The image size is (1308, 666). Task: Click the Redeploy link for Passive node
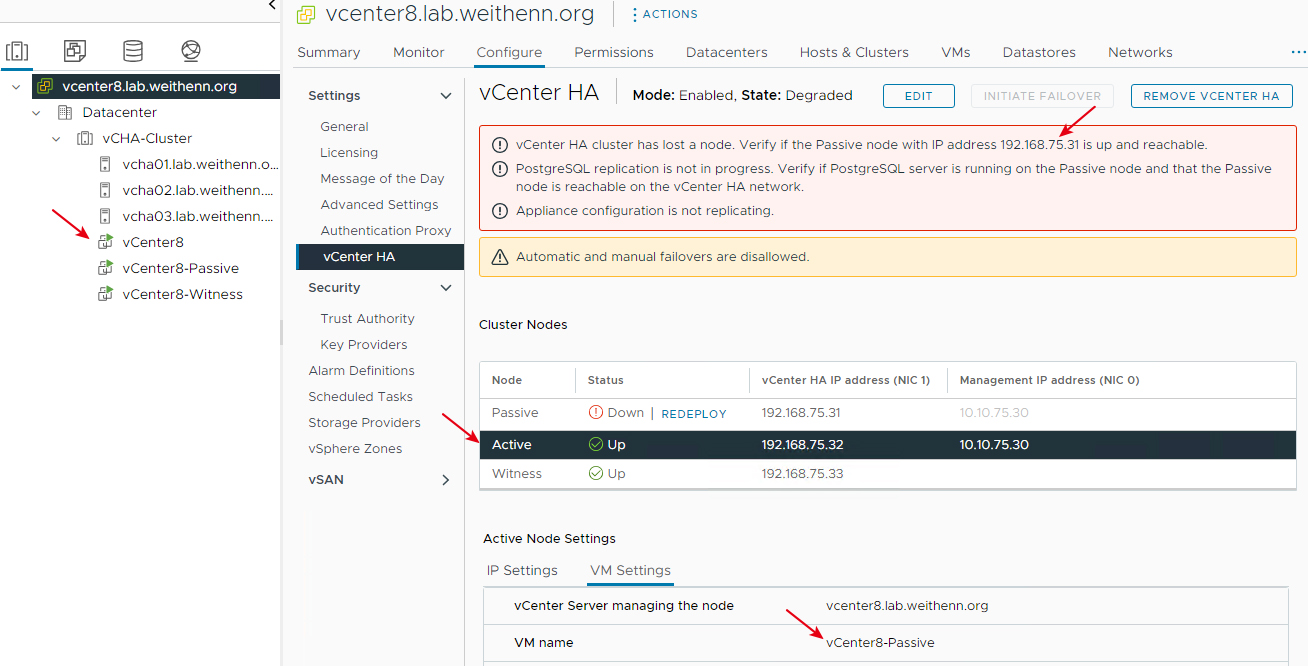pyautogui.click(x=694, y=413)
